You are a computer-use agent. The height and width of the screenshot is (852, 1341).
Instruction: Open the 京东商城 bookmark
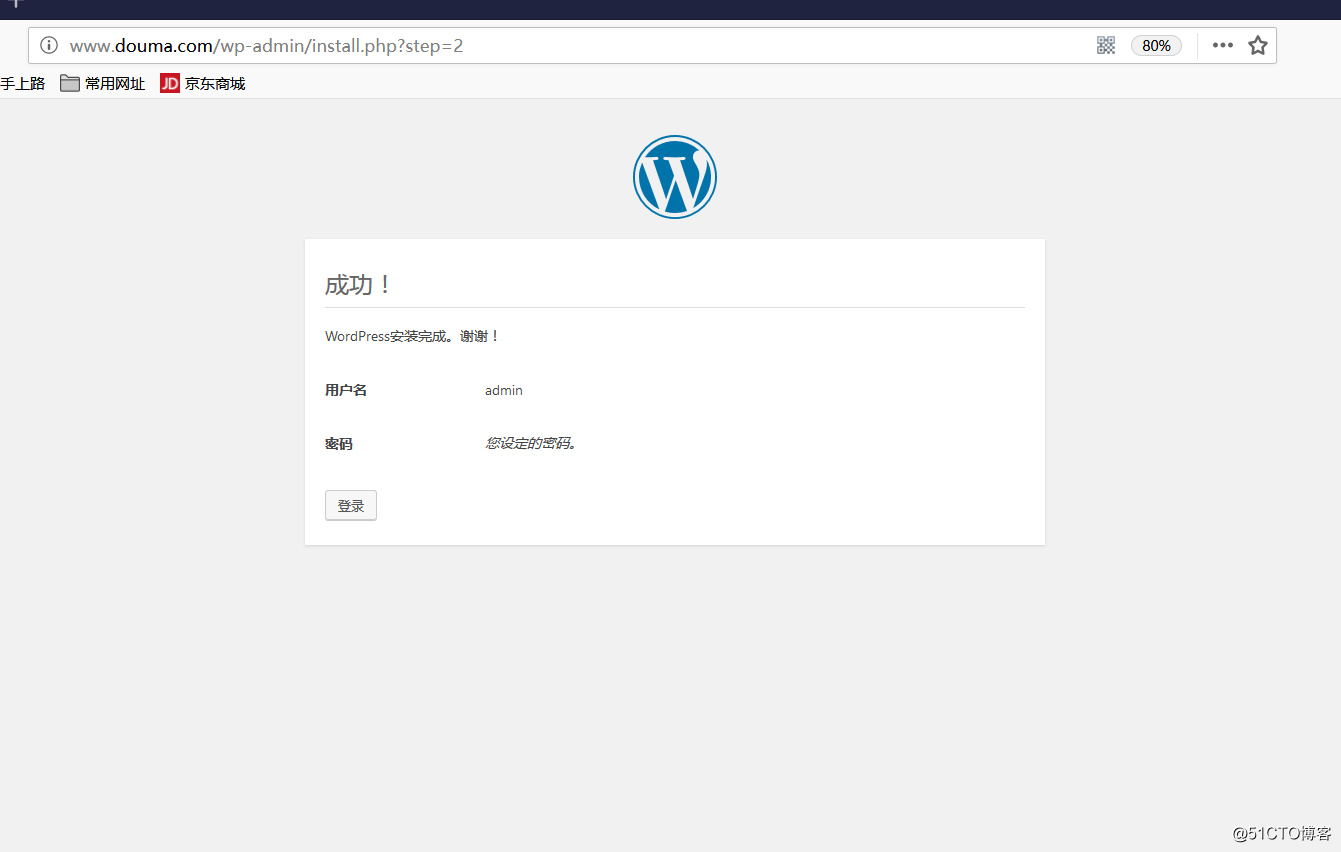click(x=203, y=84)
